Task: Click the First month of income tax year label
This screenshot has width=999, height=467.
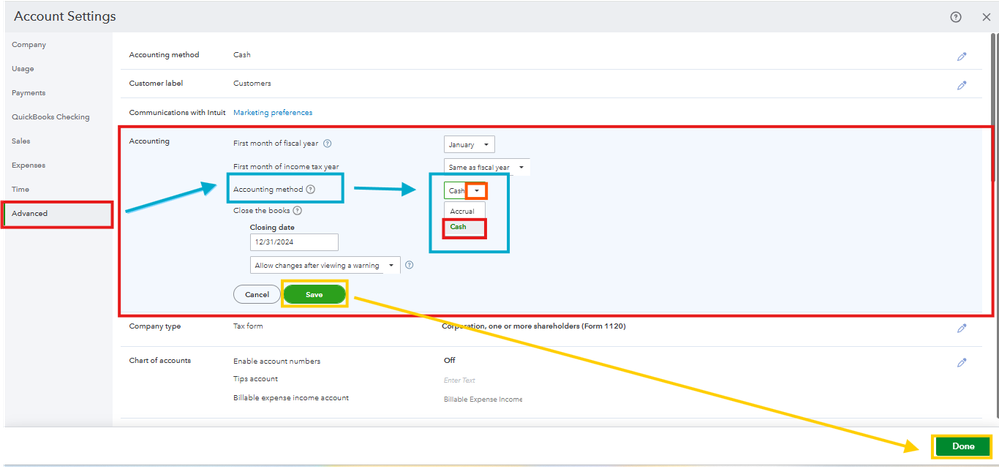Action: coord(286,166)
